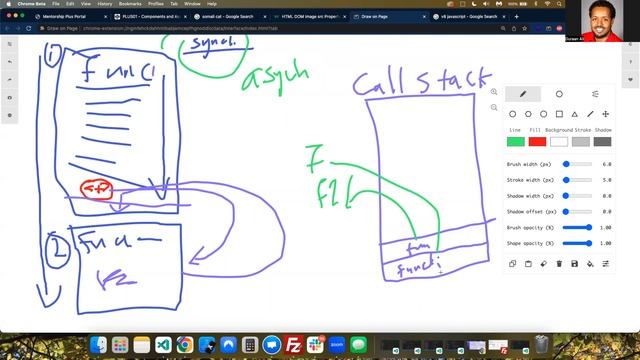Open the dark gray Shadow color swatch

coord(602,142)
